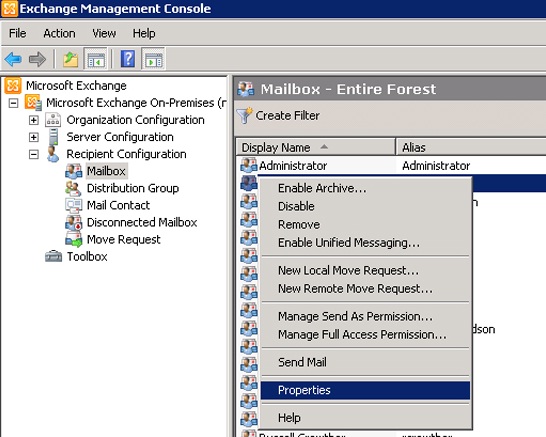Click the Up one level folder icon

pos(71,59)
